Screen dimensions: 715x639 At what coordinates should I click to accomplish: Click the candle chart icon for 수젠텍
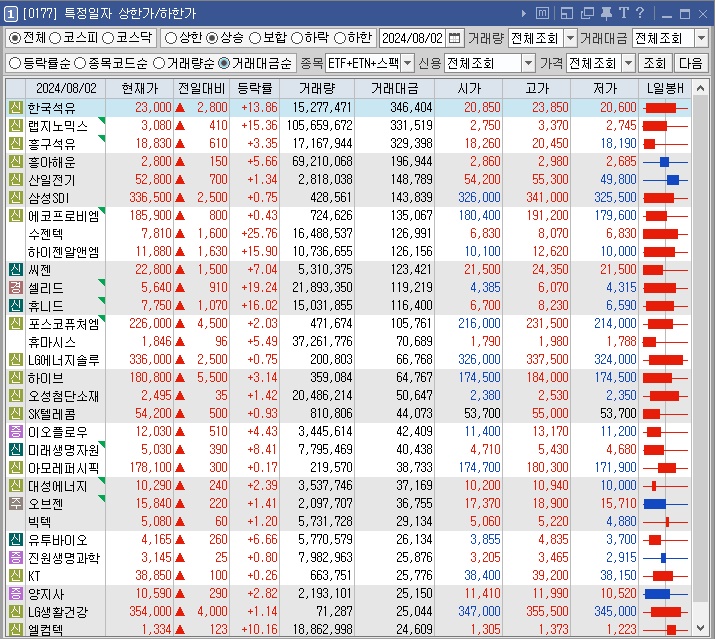[665, 234]
